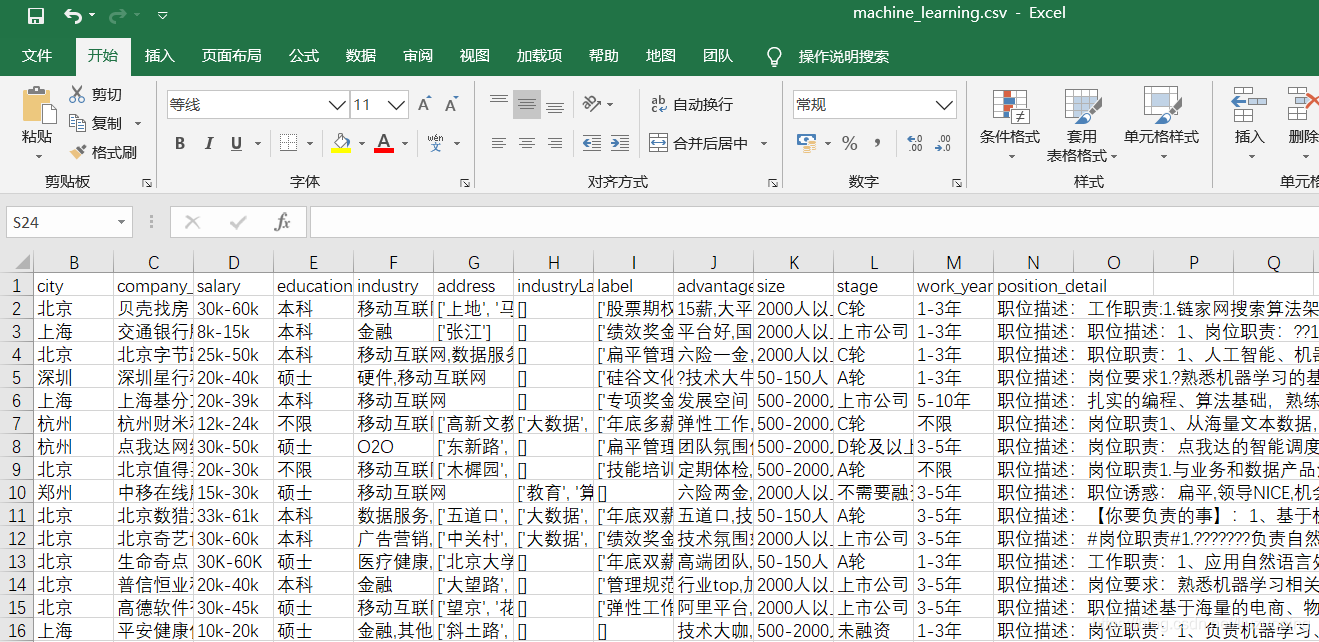Click 合并后居中 merge and center
The width and height of the screenshot is (1319, 642).
click(x=699, y=143)
